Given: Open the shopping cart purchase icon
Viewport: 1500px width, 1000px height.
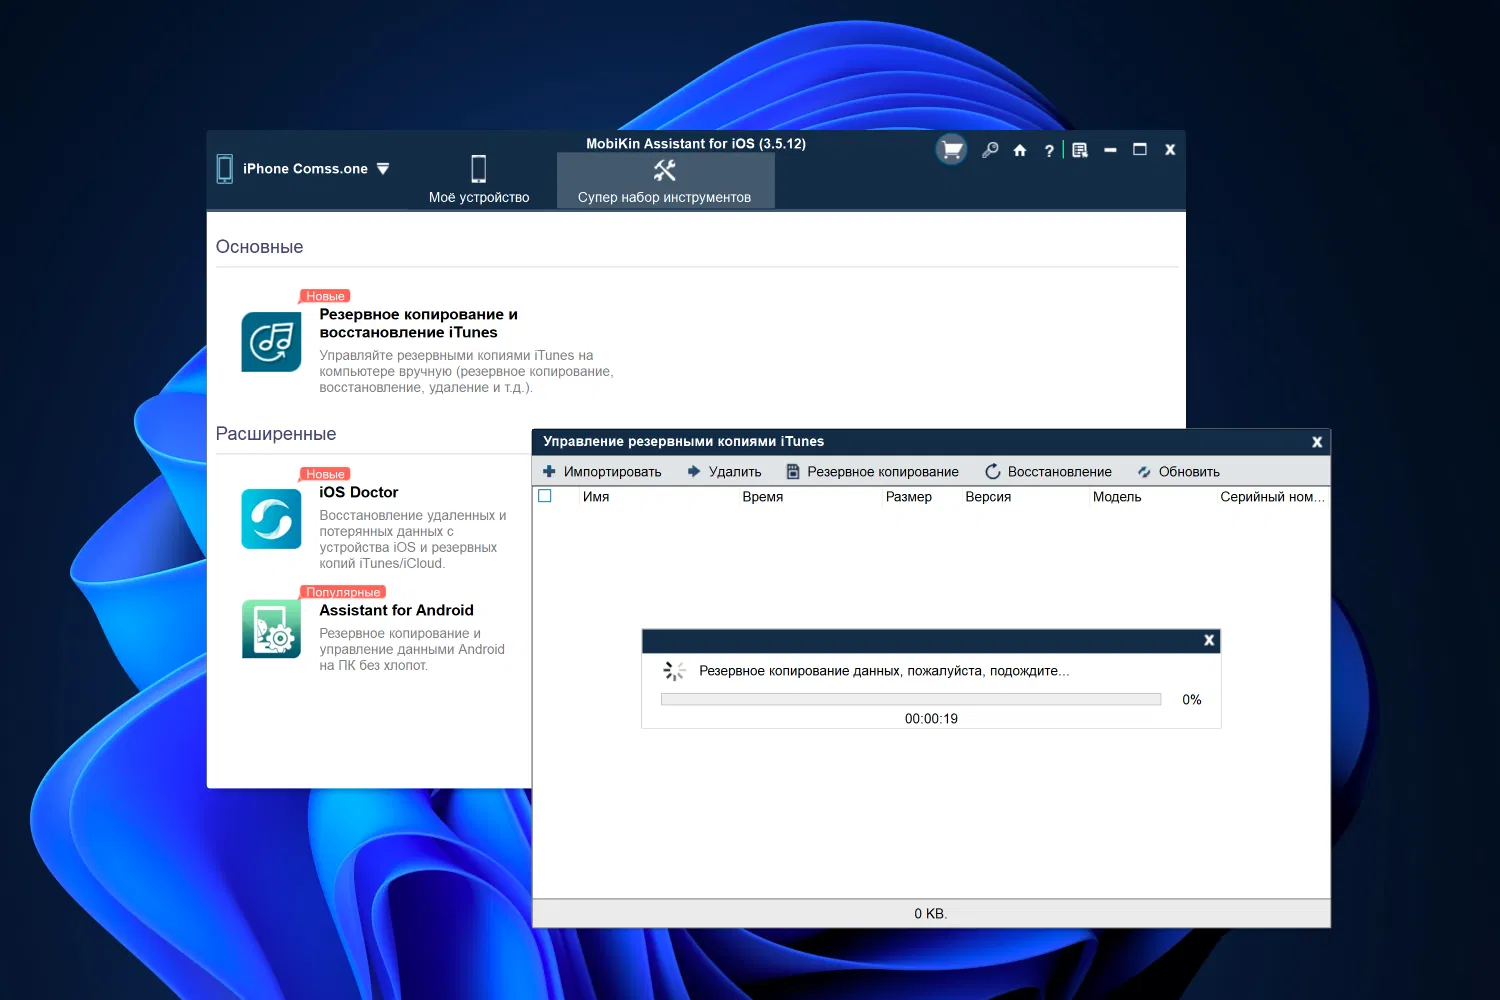Looking at the screenshot, I should [952, 150].
